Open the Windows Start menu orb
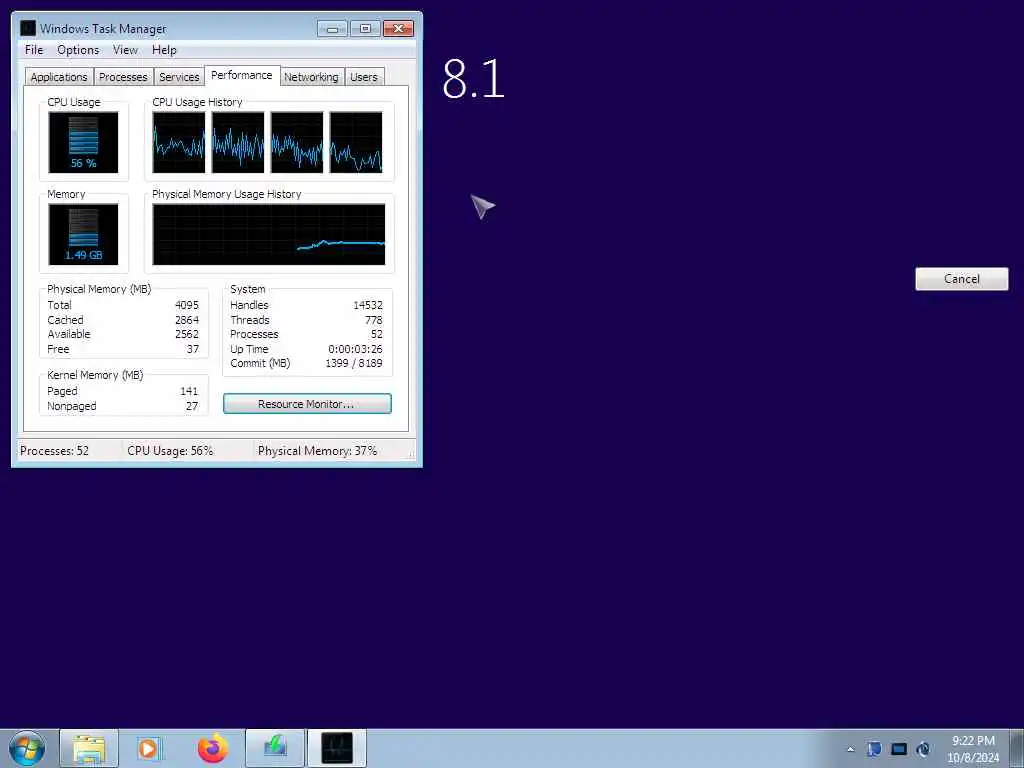1024x768 pixels. coord(27,748)
